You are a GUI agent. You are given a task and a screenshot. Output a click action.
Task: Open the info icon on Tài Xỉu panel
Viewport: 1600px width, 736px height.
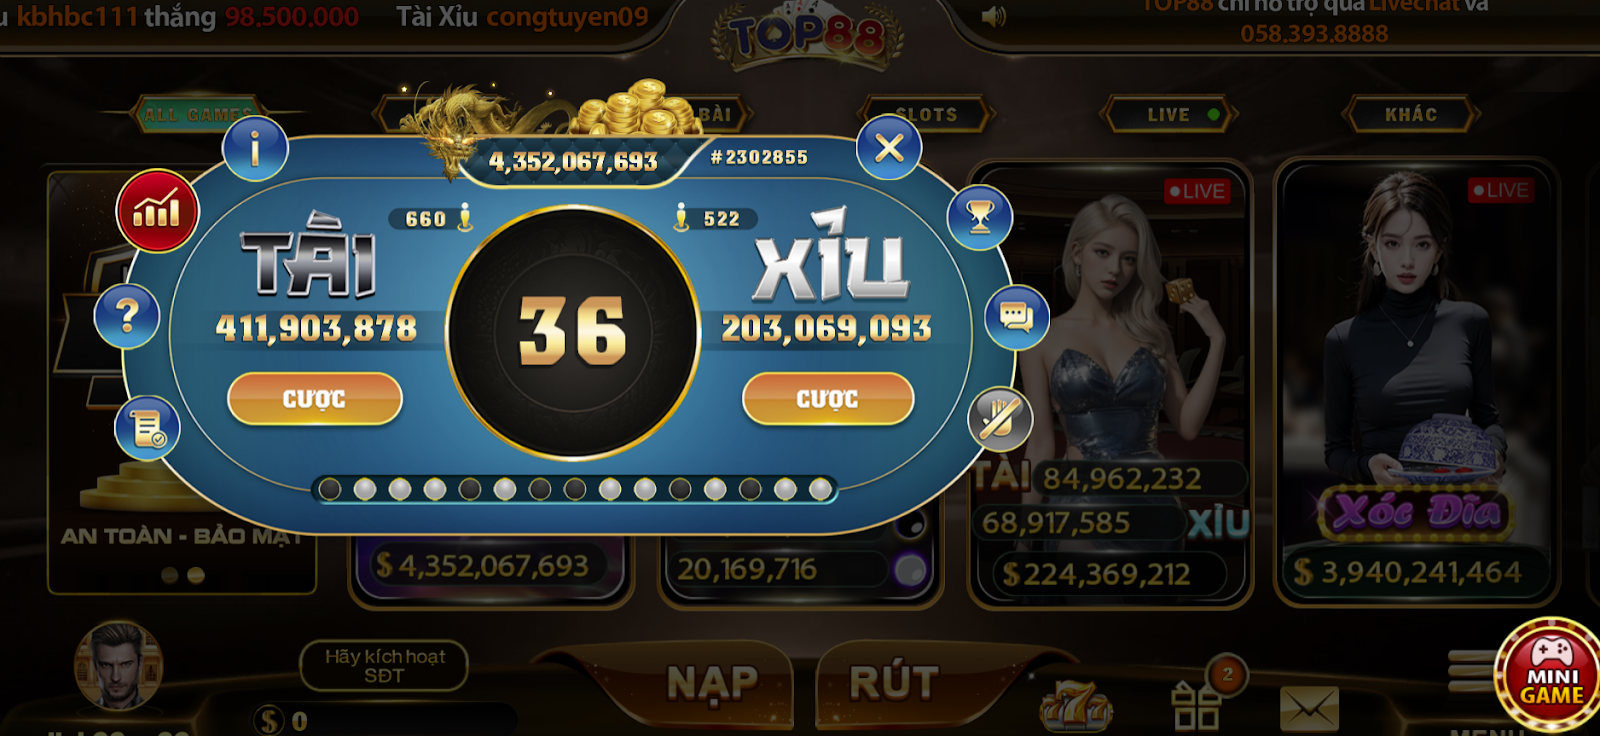tap(255, 148)
